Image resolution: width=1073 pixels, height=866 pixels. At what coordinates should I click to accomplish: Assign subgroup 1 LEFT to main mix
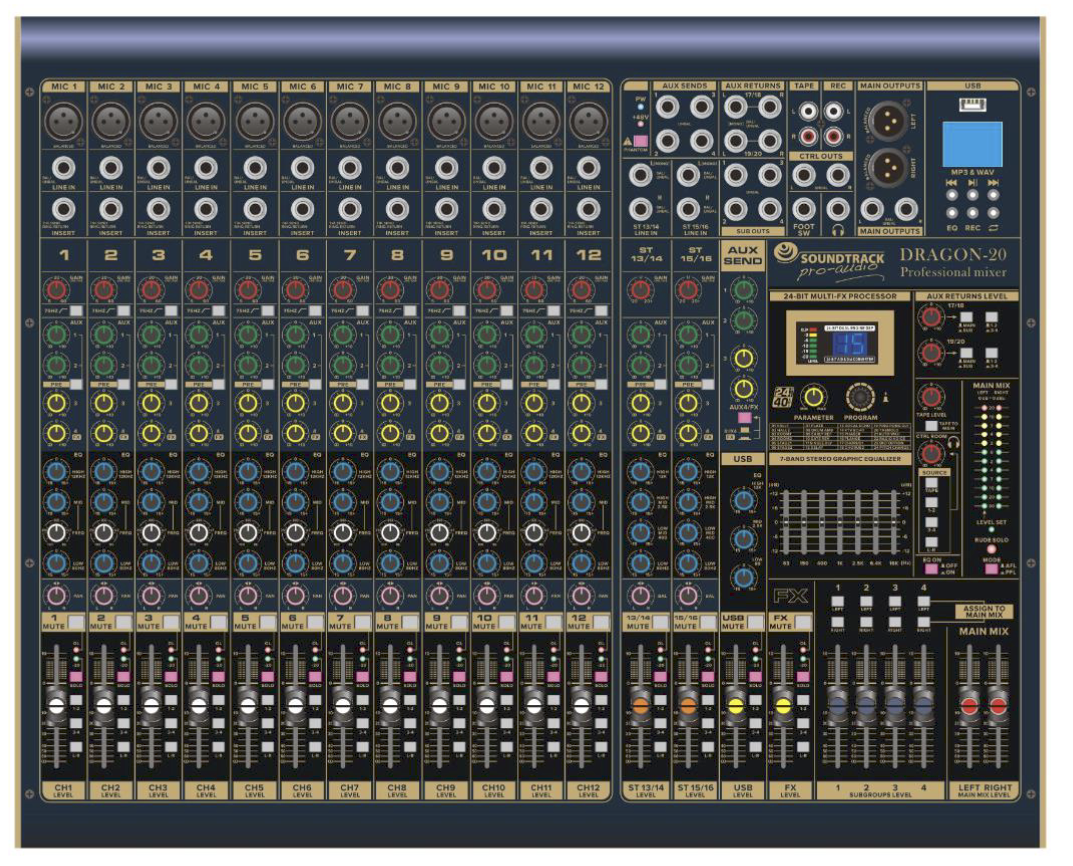coord(838,601)
